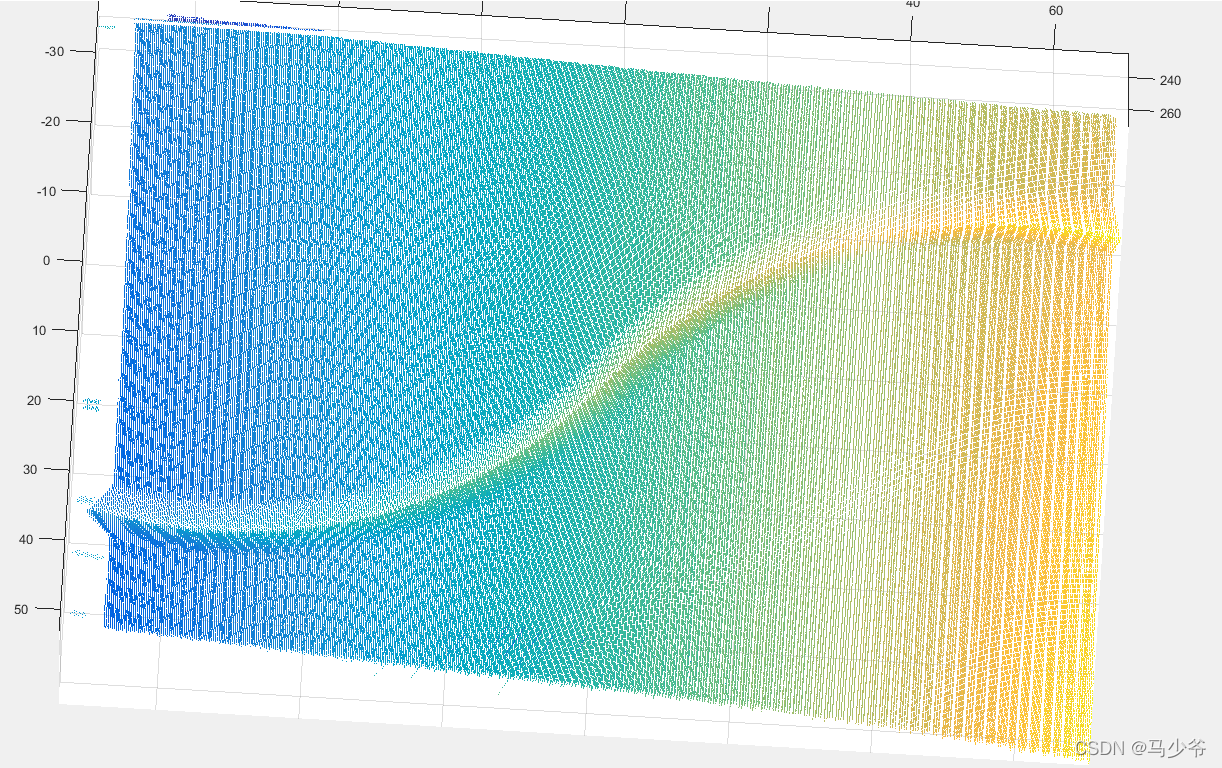Click the 260 axis tick label
Screen dimensions: 1222x768
click(x=1169, y=113)
